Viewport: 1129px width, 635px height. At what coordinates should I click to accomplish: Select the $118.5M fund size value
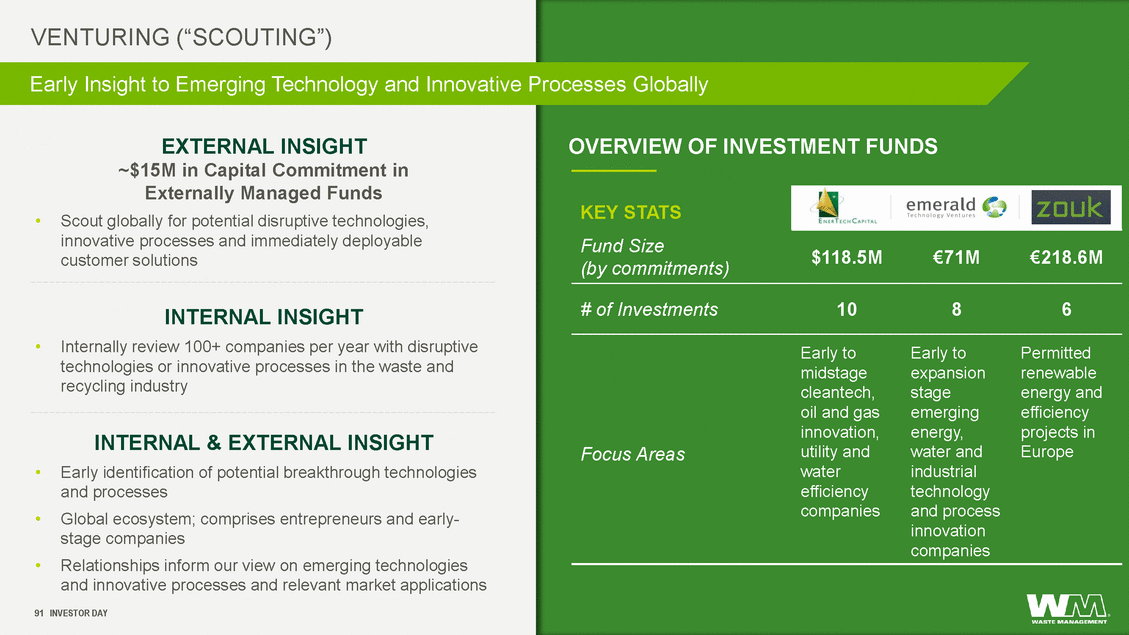click(x=847, y=258)
